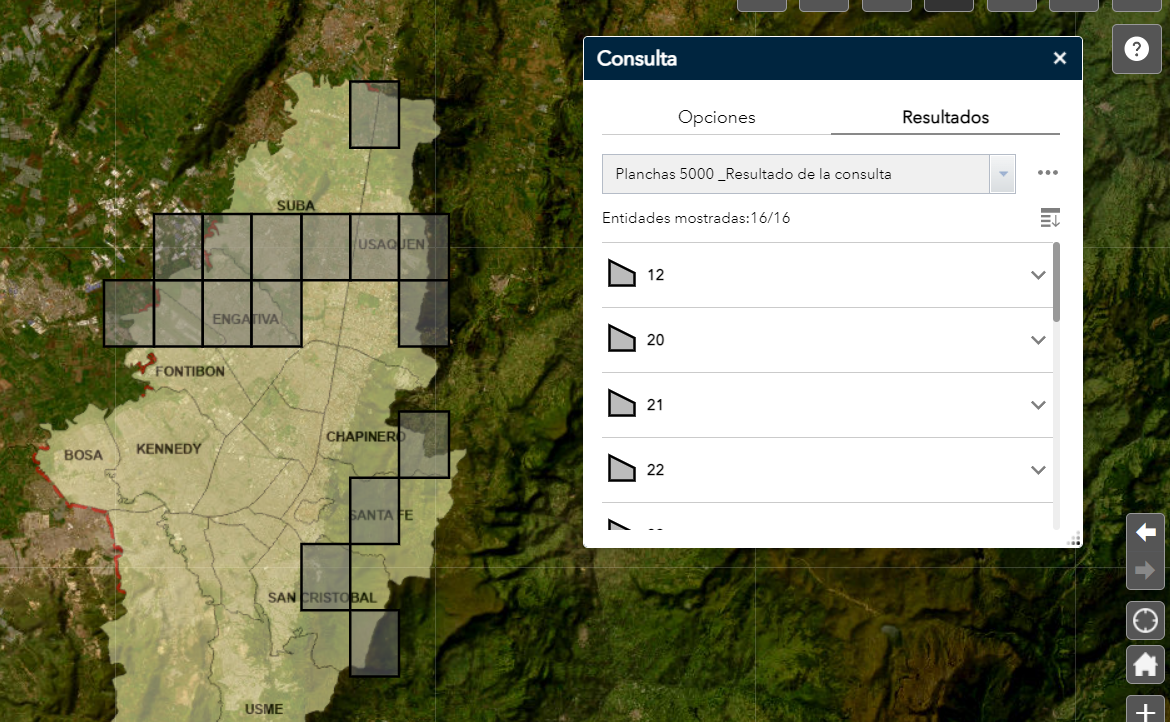Viewport: 1170px width, 722px height.
Task: Select the Resultados tab
Action: point(945,117)
